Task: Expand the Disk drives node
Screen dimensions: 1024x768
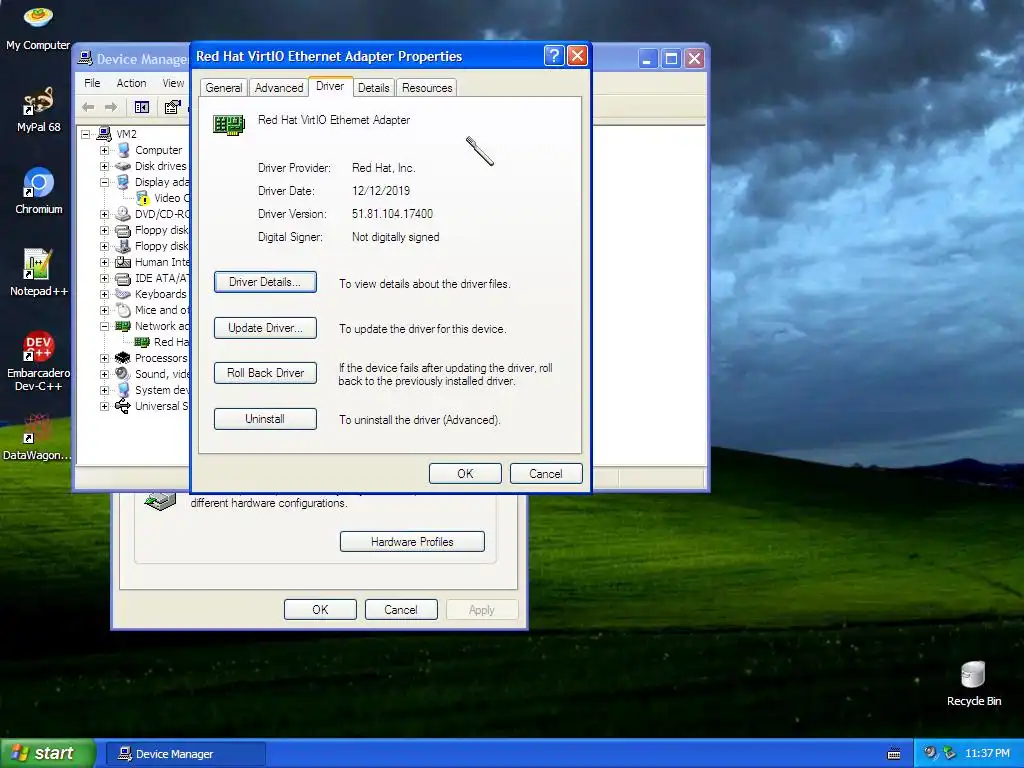Action: (104, 166)
